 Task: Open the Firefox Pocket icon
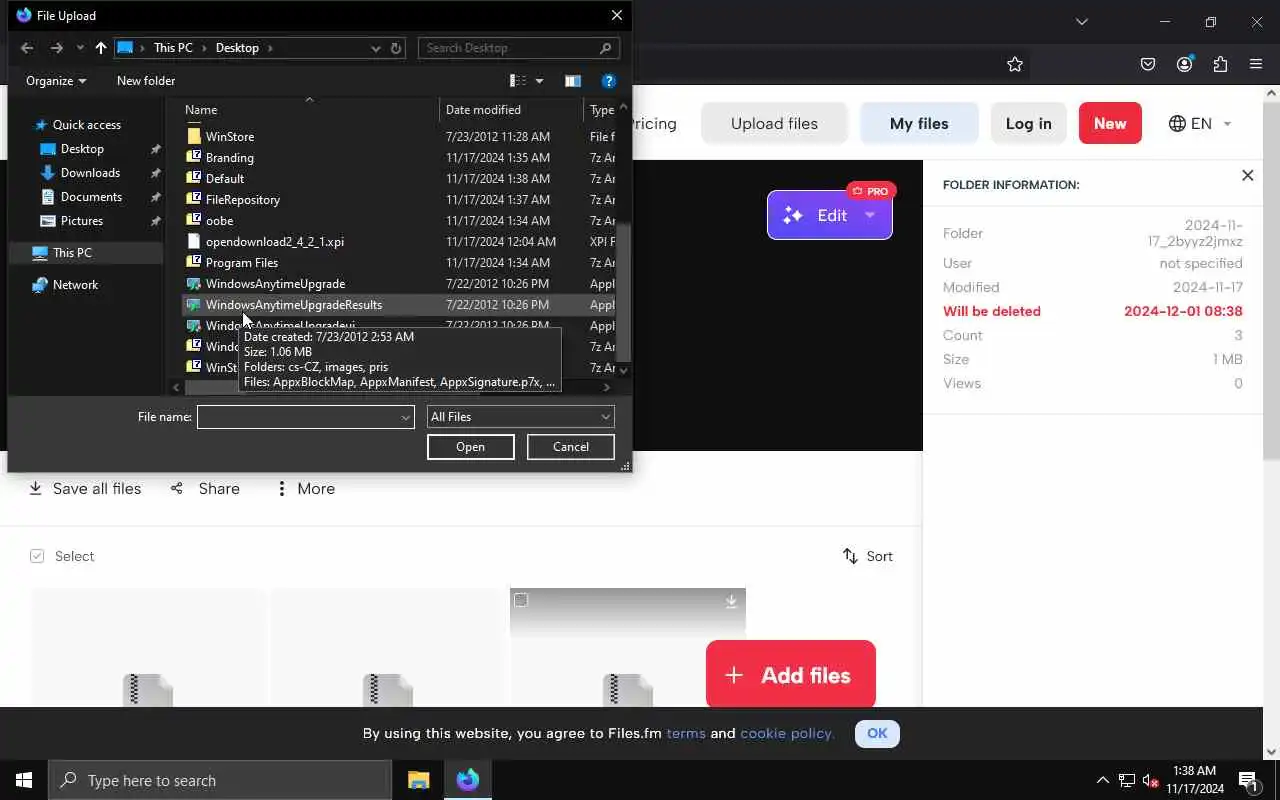pos(1148,64)
